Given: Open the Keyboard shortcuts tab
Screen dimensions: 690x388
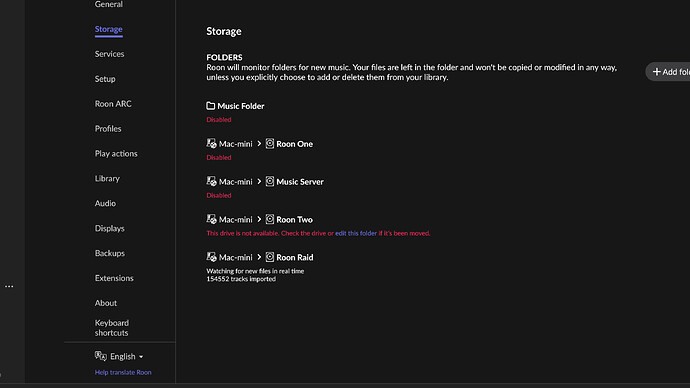Looking at the screenshot, I should click(112, 328).
